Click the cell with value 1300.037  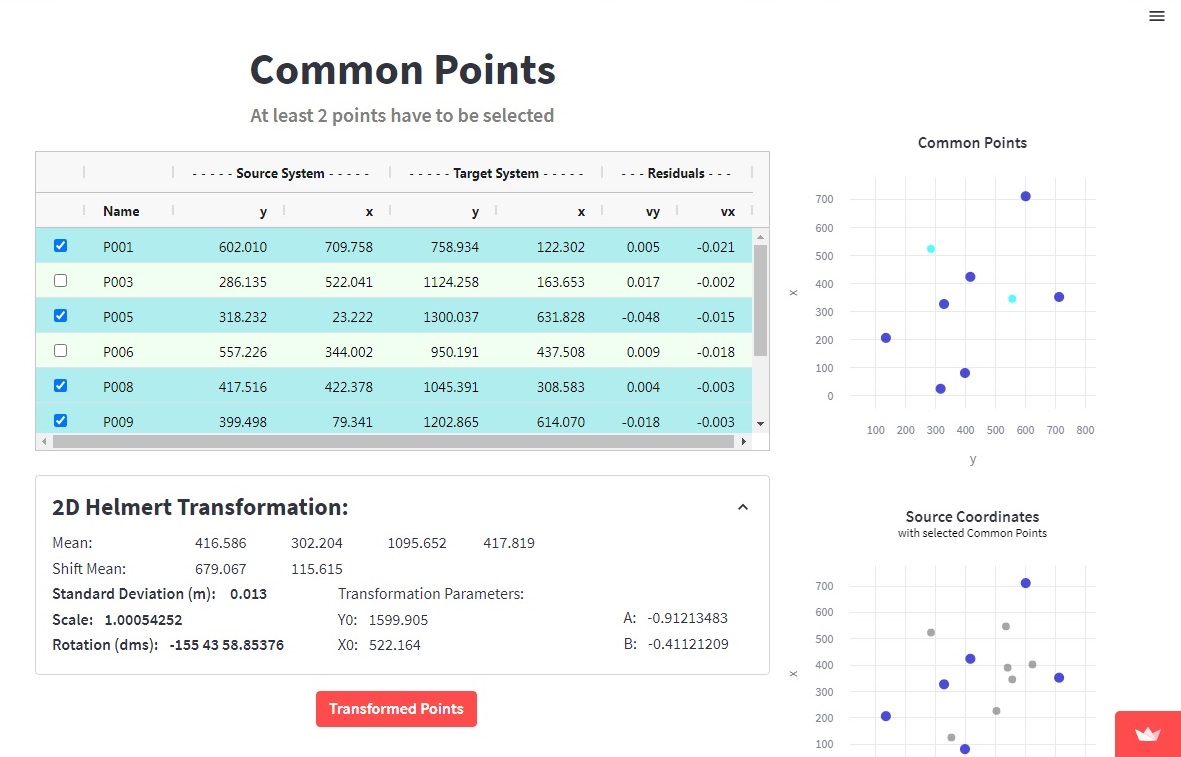pos(451,317)
